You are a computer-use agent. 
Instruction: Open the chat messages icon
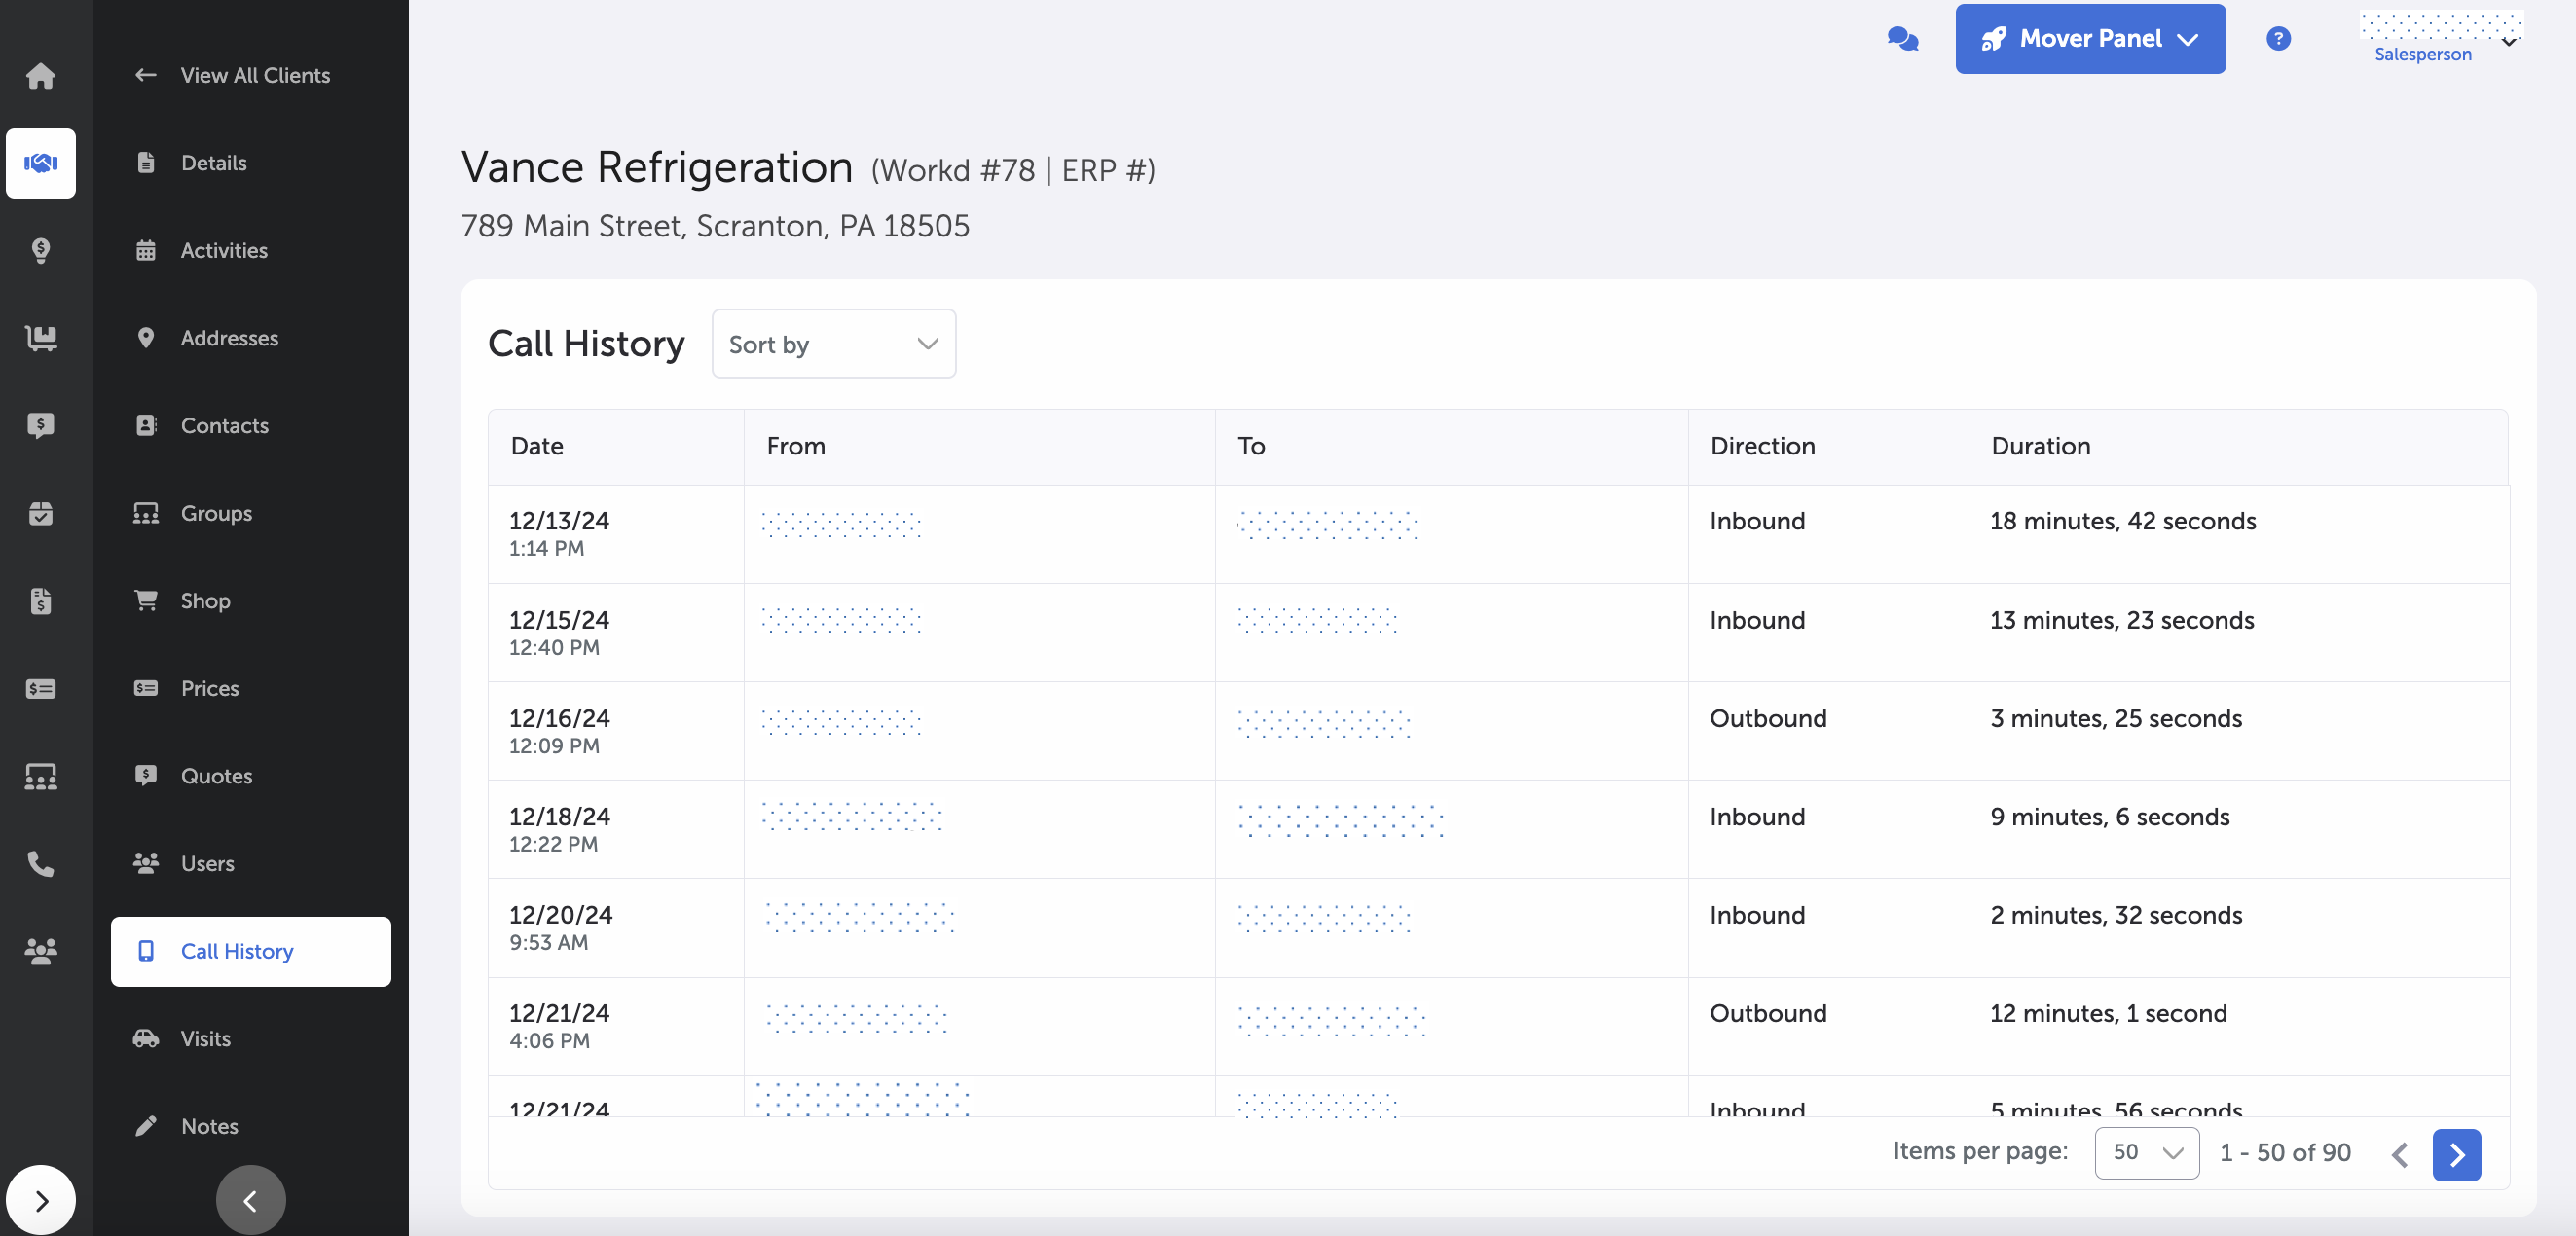pyautogui.click(x=1902, y=39)
